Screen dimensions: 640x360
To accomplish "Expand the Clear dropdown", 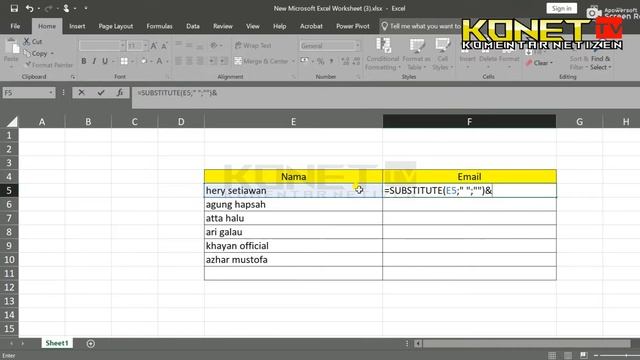I will [x=551, y=63].
